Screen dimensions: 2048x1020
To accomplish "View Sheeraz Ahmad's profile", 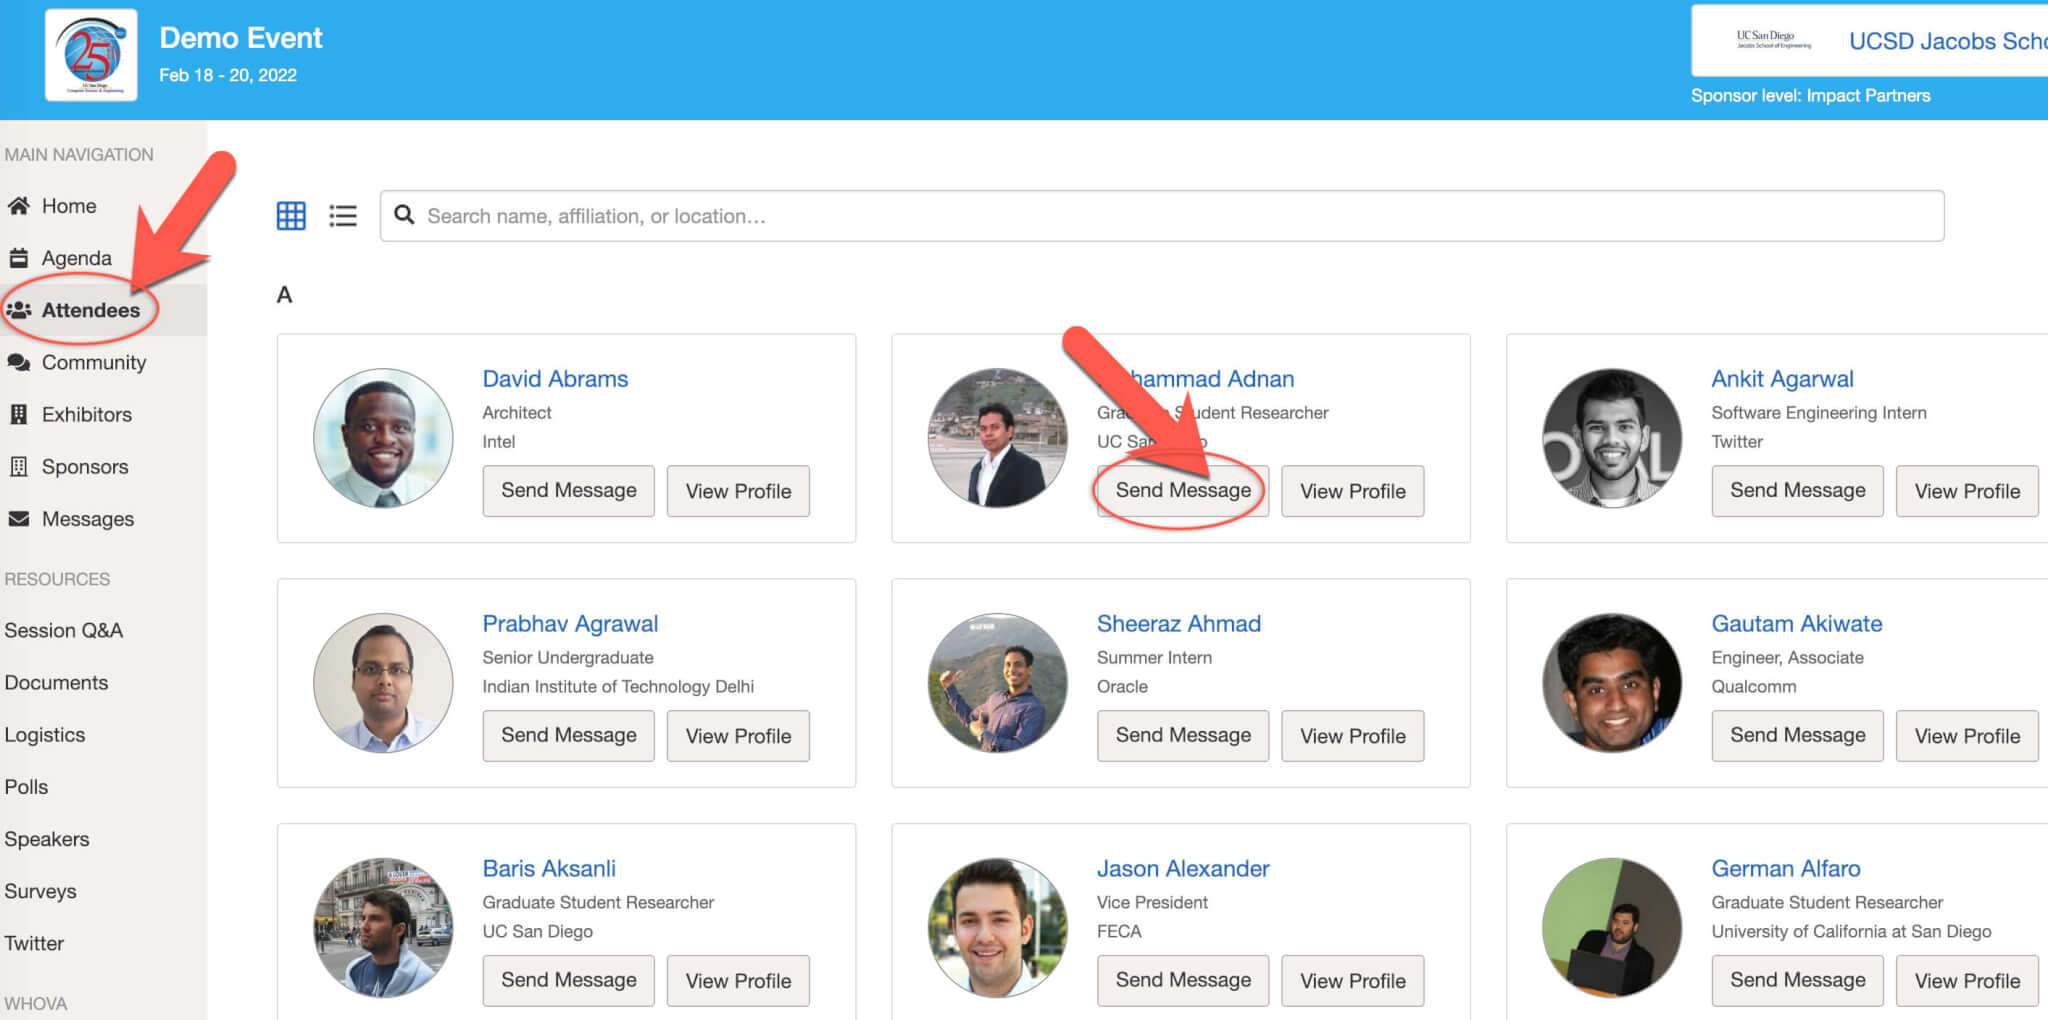I will tap(1352, 735).
